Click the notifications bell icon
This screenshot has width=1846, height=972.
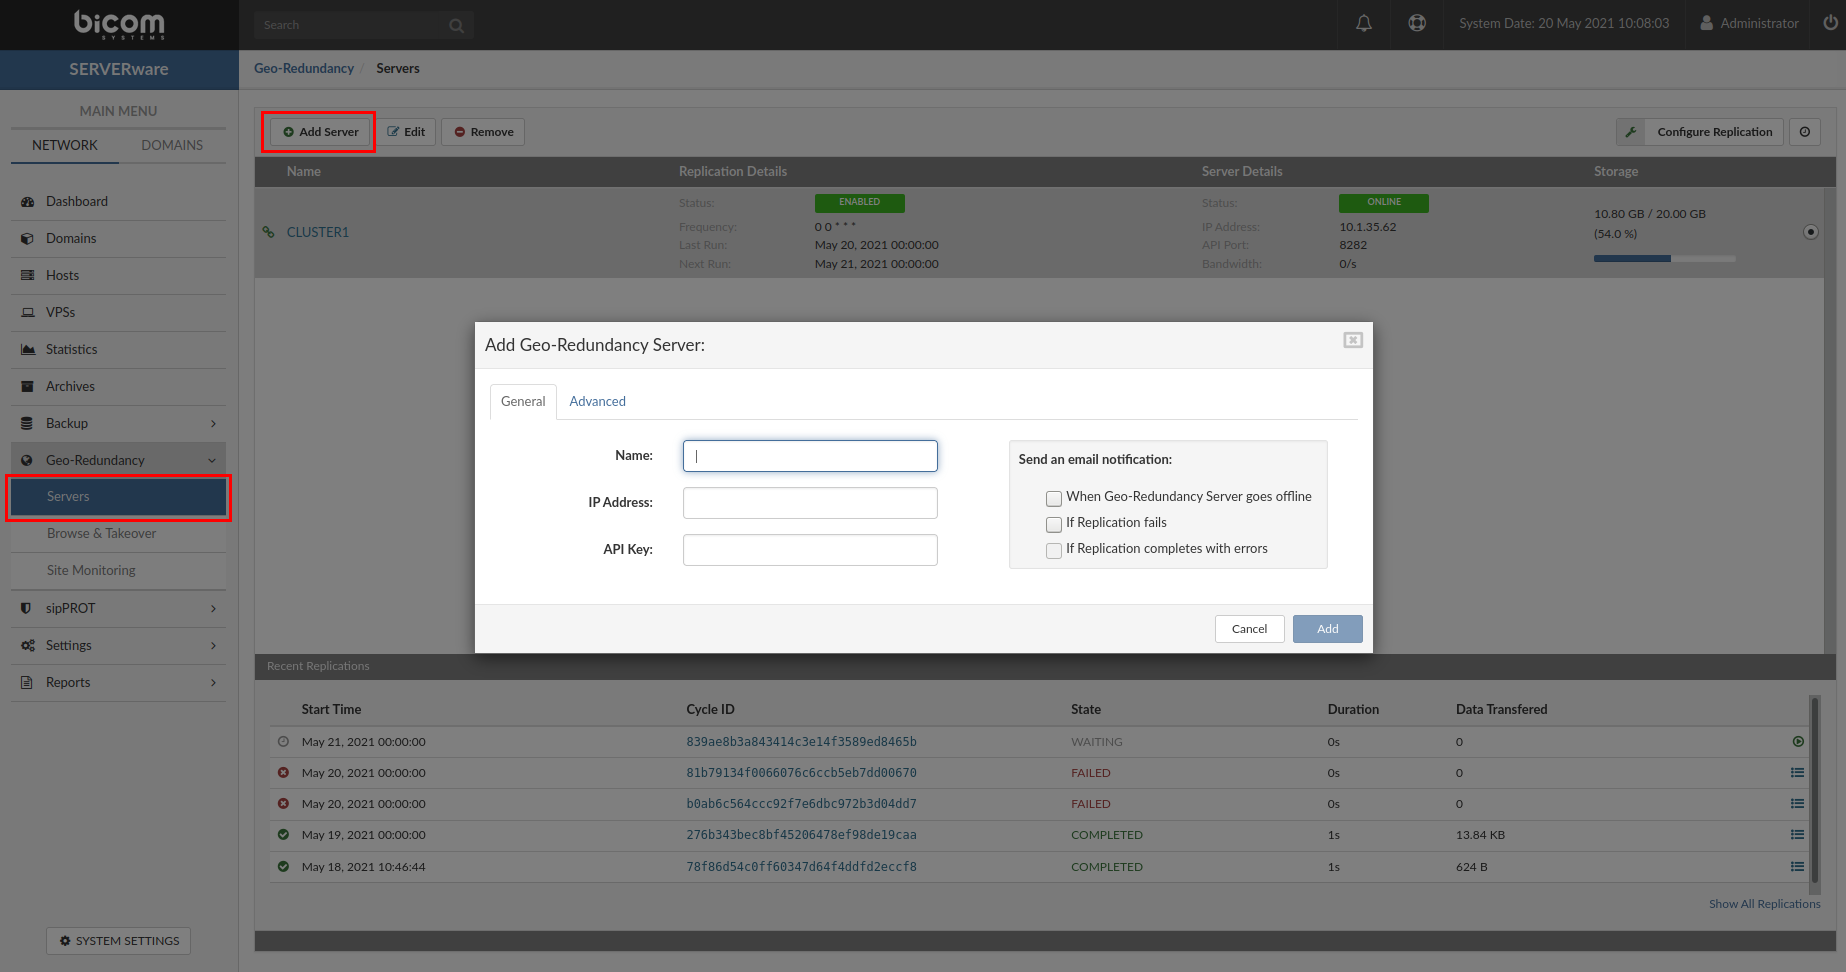pyautogui.click(x=1363, y=23)
